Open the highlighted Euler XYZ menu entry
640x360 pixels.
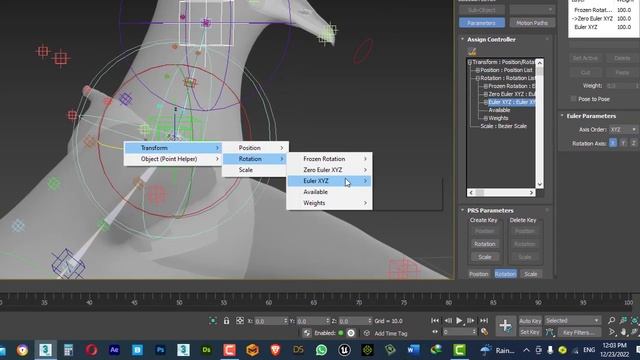pos(329,181)
